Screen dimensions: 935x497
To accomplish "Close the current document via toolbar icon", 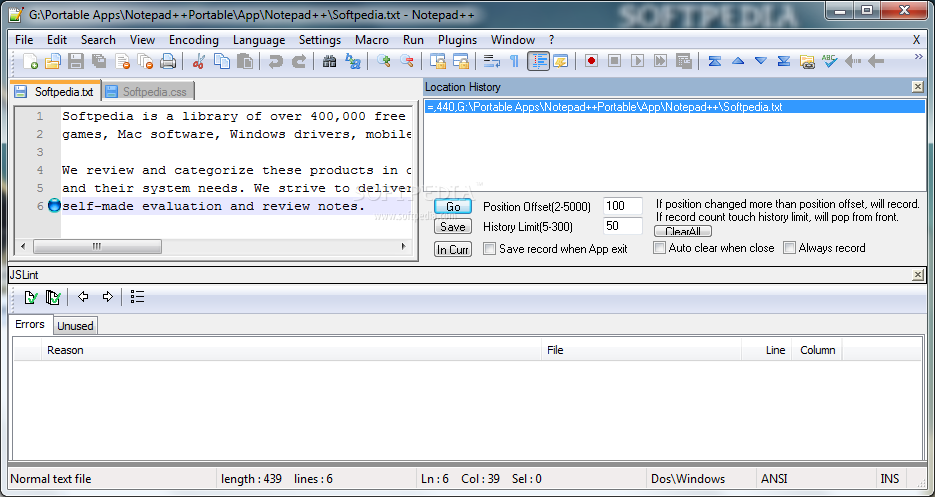I will coord(122,61).
